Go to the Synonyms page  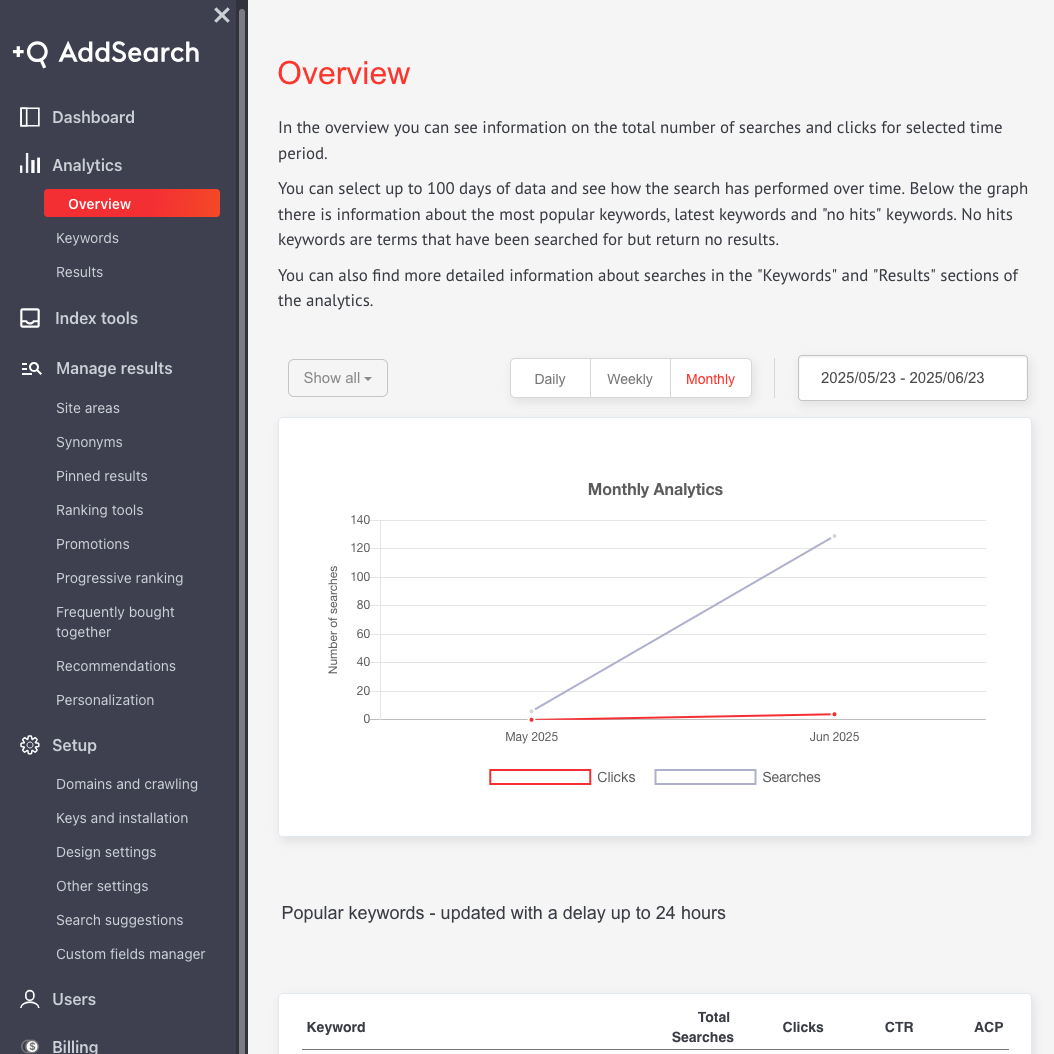point(89,442)
